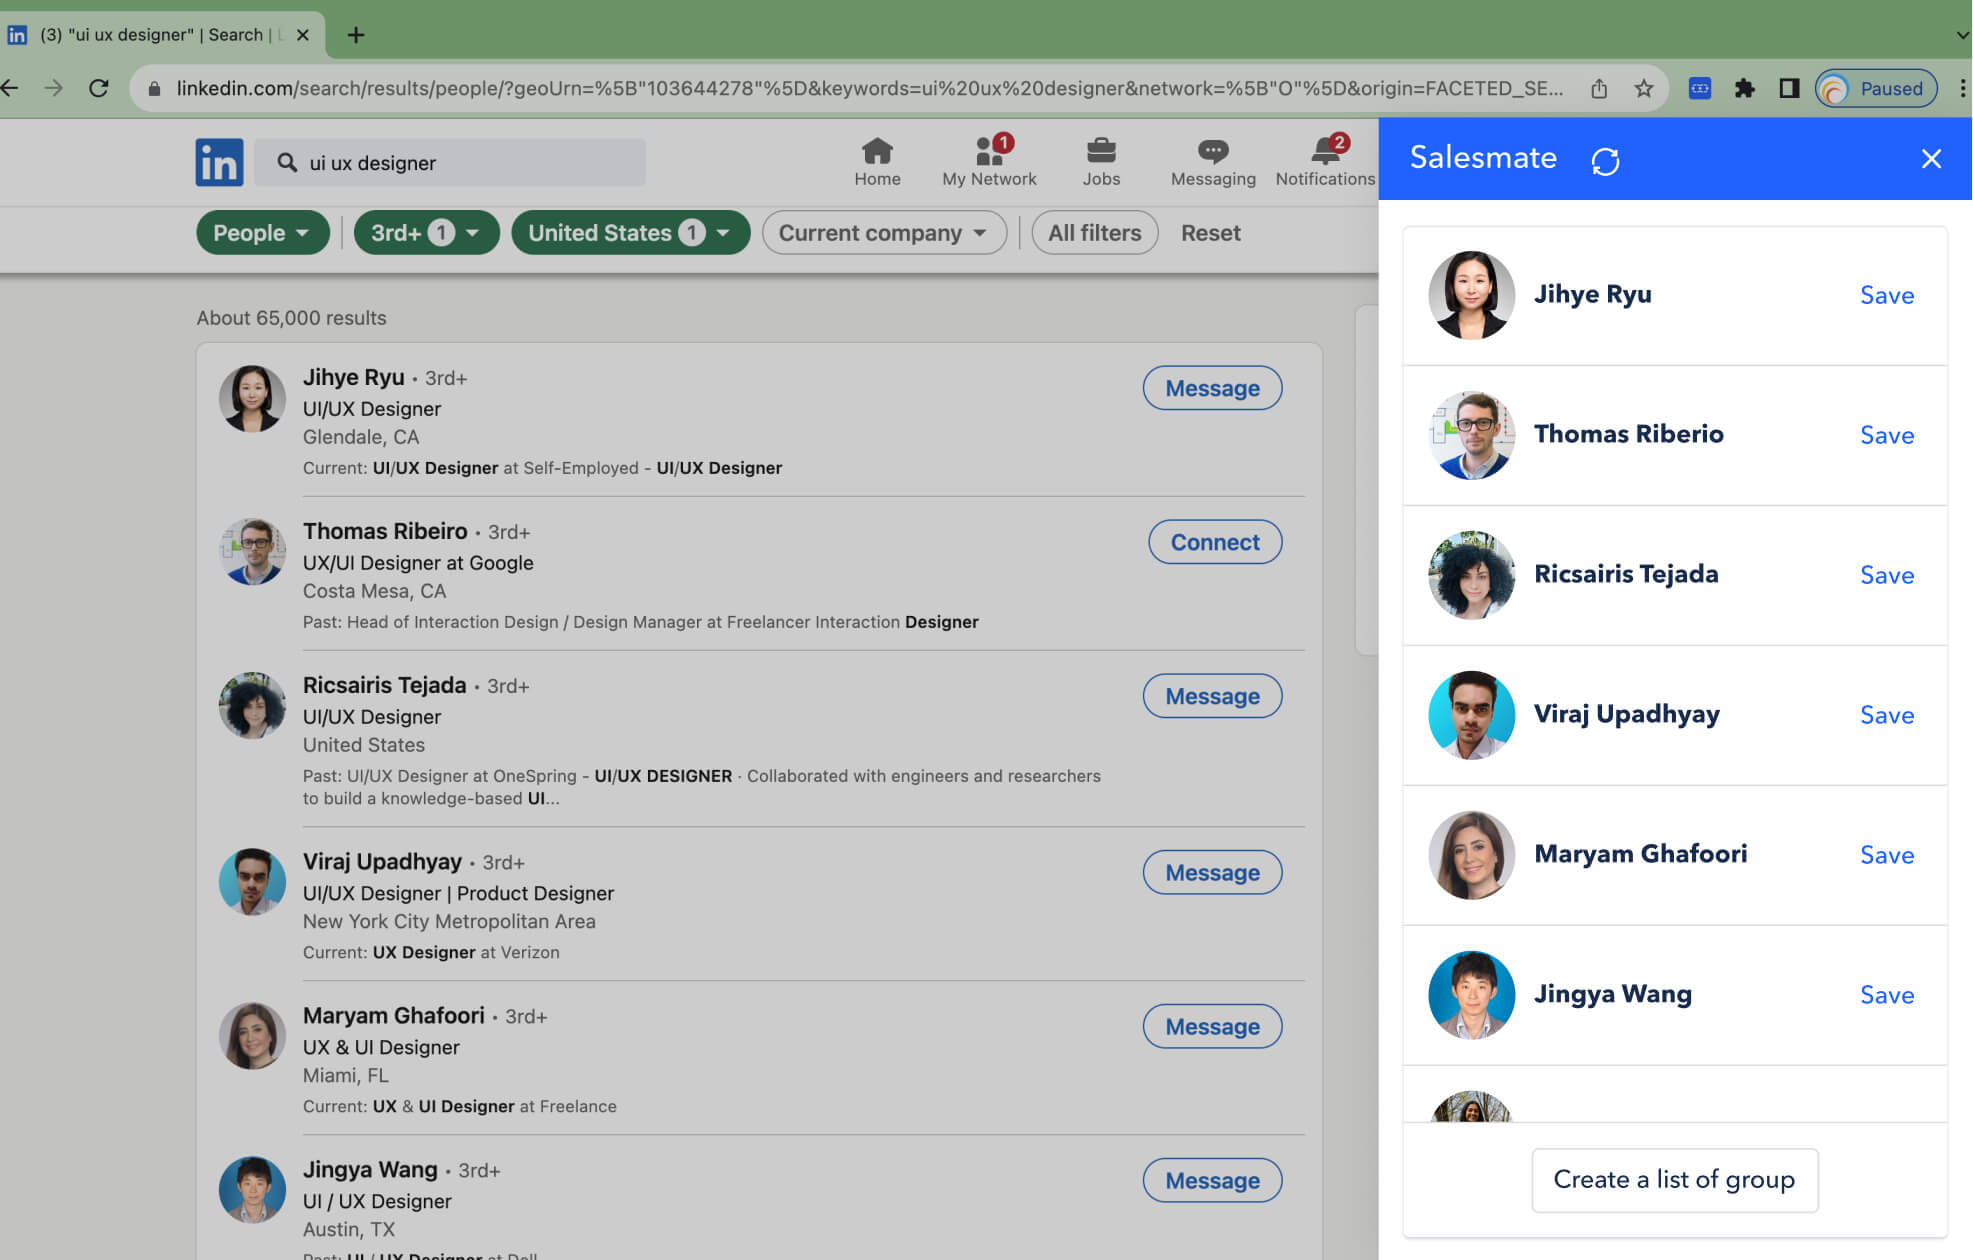
Task: Click Viraj Upadhyay's photo in search results
Action: click(252, 882)
